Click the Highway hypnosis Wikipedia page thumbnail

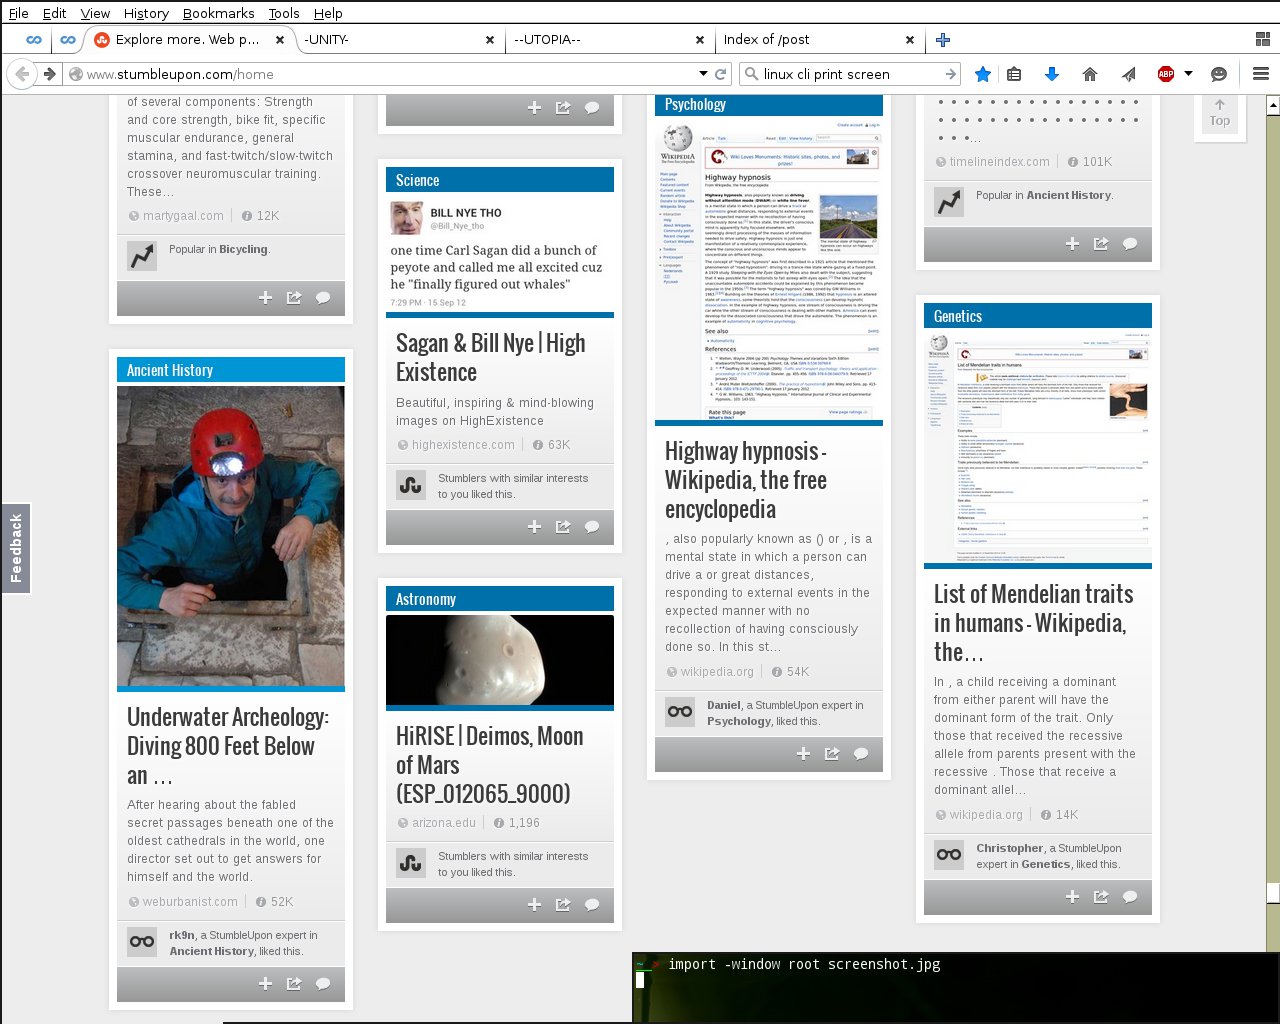click(769, 271)
